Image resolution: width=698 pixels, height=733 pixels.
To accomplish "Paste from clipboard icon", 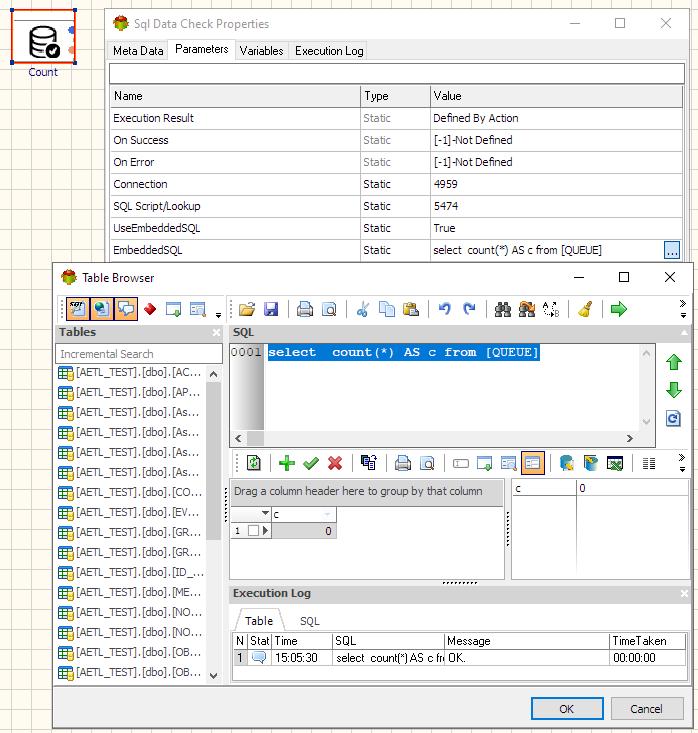I will coord(411,309).
